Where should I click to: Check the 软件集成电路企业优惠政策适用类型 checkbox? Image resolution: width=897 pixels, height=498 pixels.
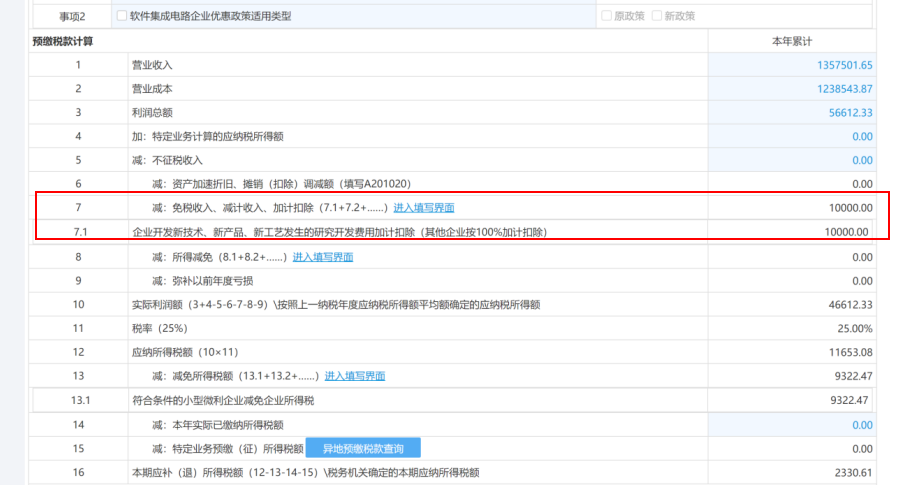click(122, 16)
